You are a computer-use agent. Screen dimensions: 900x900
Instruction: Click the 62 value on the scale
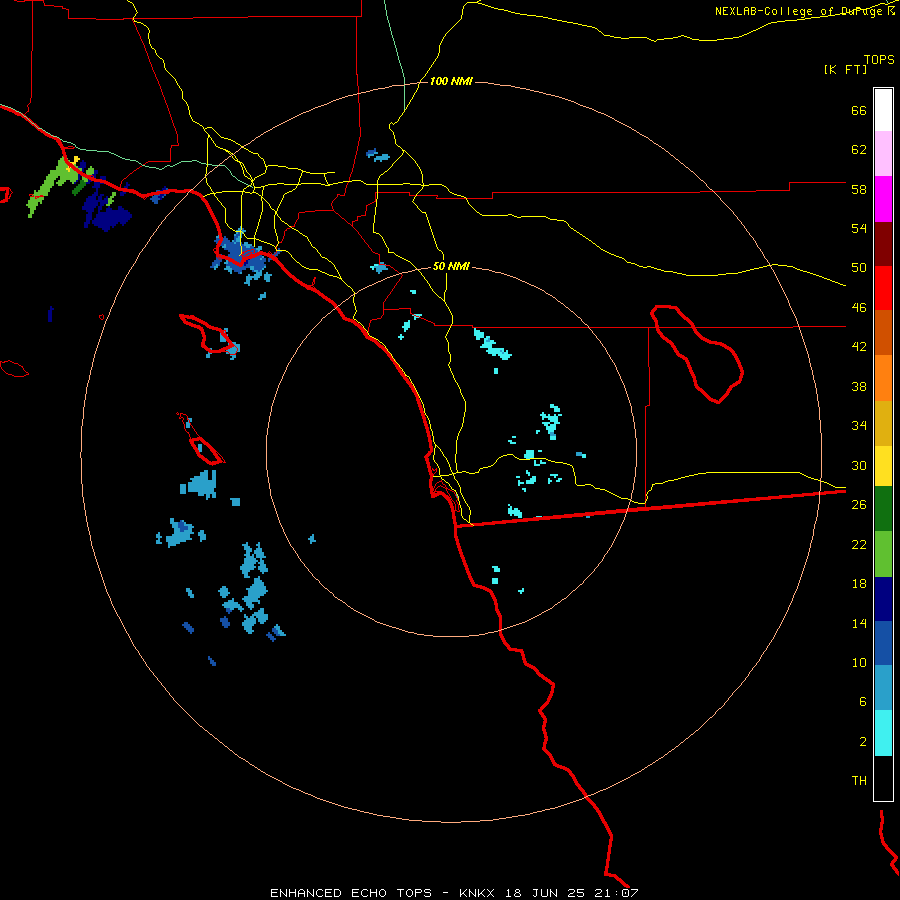point(859,150)
